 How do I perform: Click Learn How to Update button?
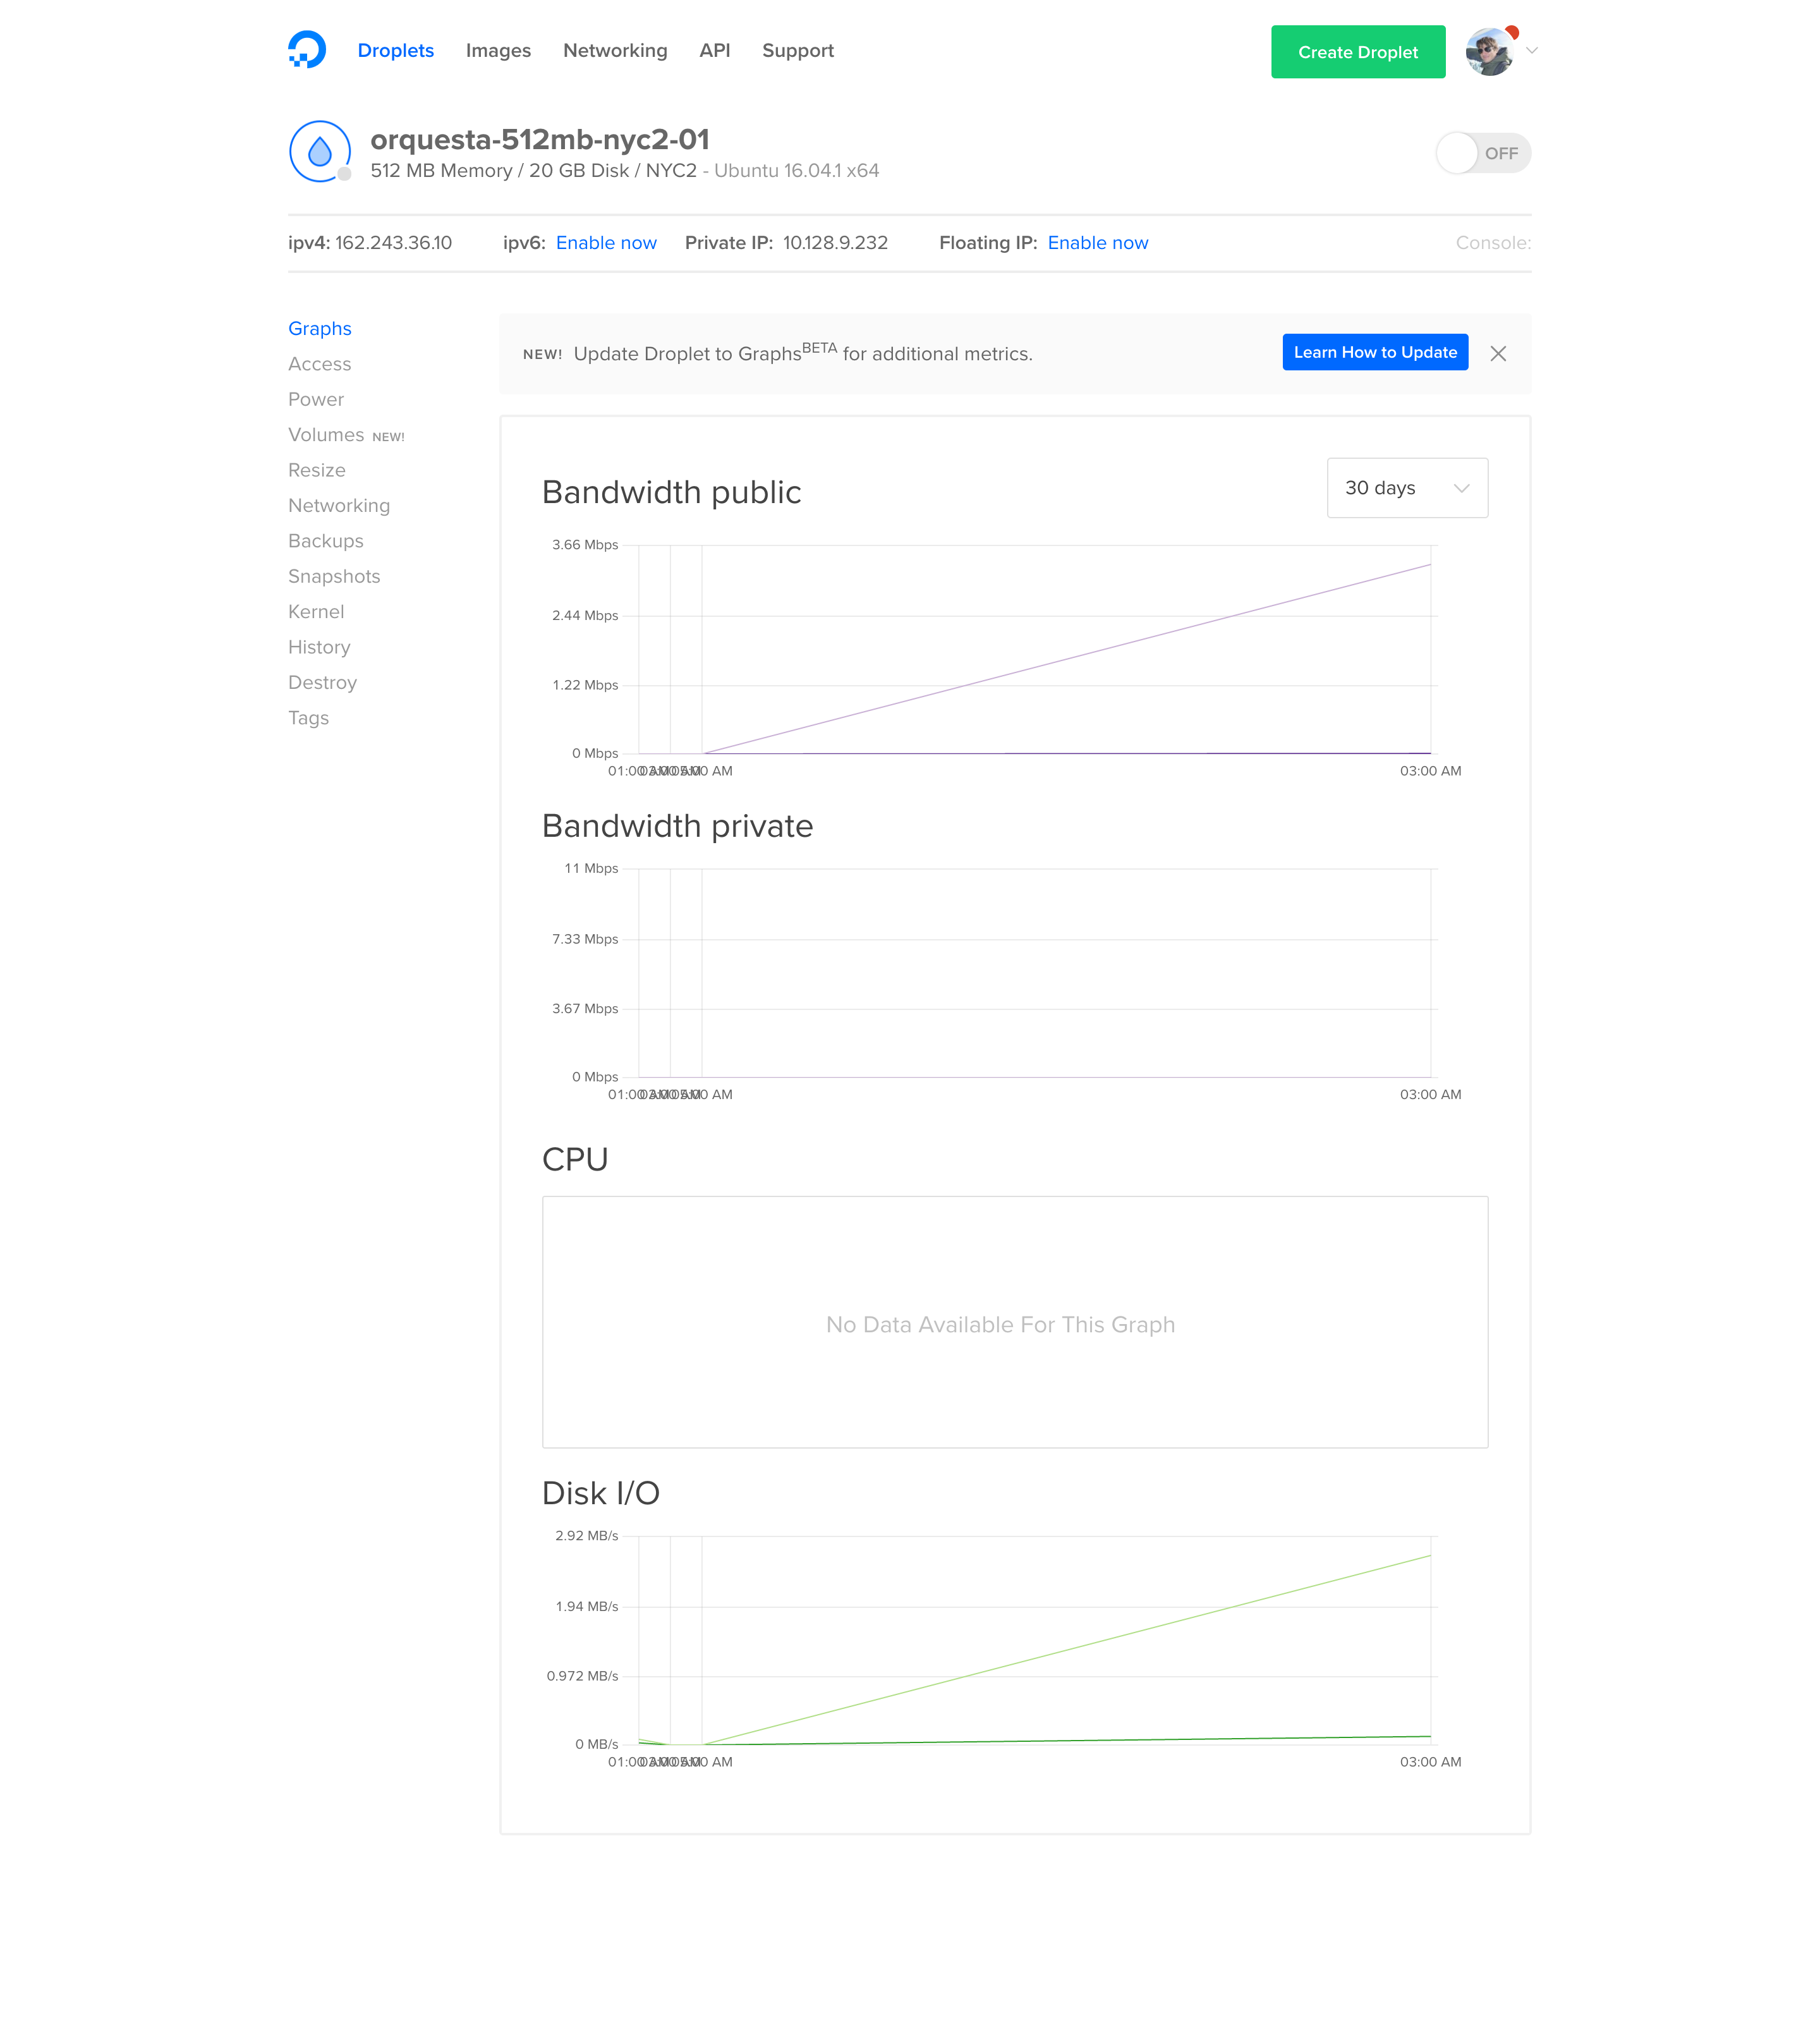pos(1375,352)
